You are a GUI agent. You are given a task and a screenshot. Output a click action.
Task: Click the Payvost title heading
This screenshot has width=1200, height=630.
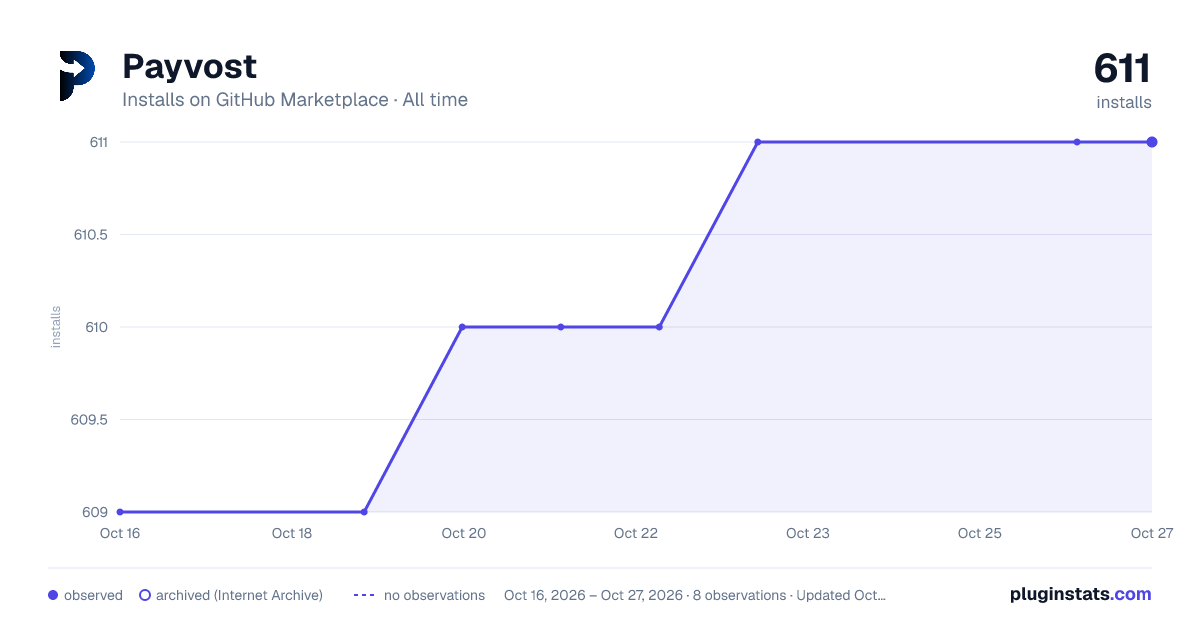189,66
